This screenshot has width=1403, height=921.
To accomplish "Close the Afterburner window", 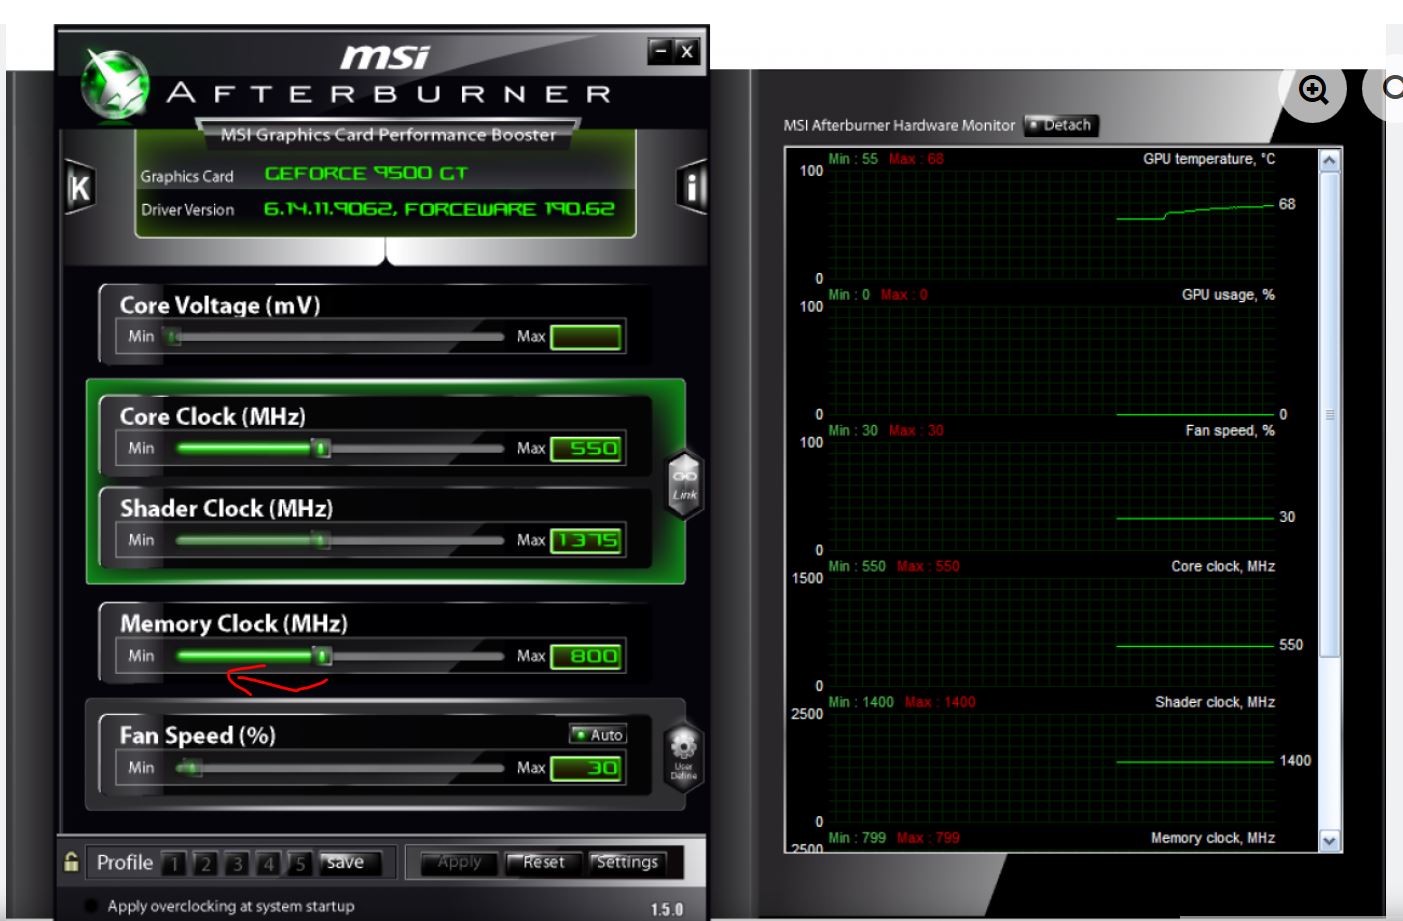I will 686,51.
